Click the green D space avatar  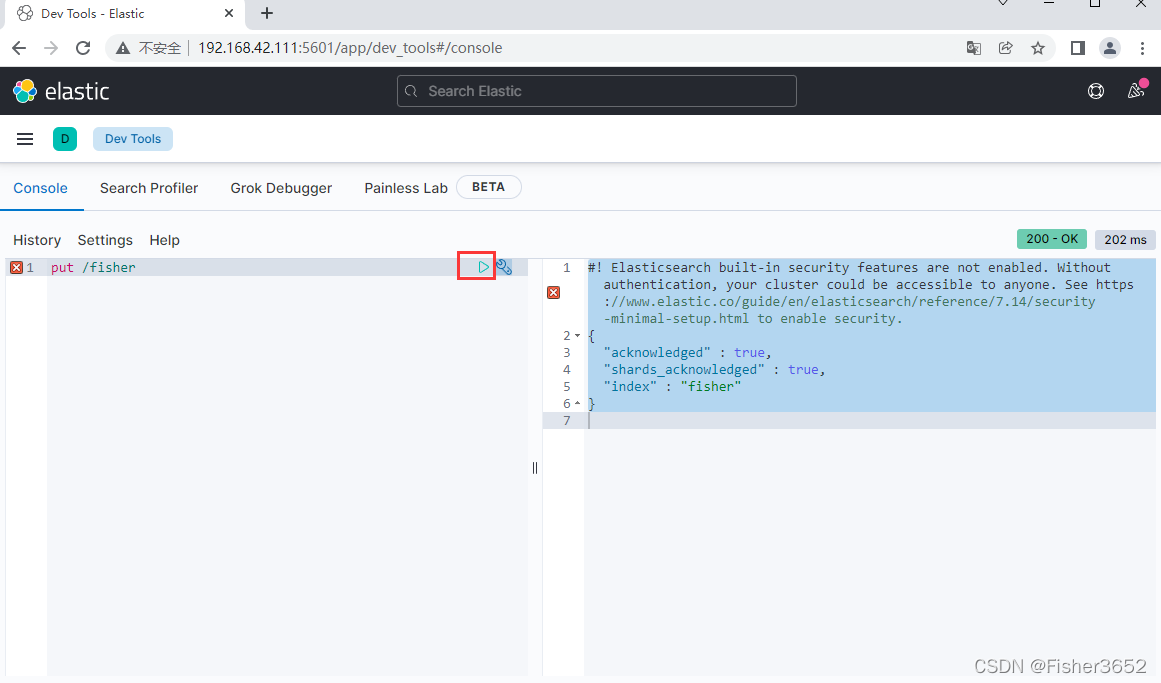click(x=65, y=139)
